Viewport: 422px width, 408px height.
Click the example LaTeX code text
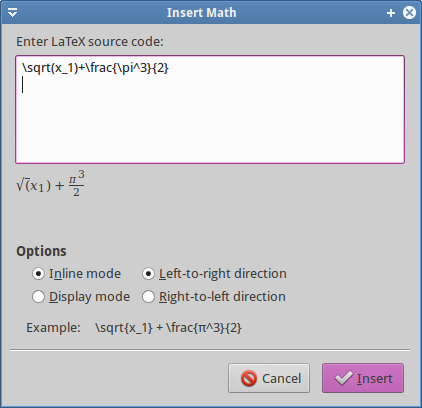168,328
